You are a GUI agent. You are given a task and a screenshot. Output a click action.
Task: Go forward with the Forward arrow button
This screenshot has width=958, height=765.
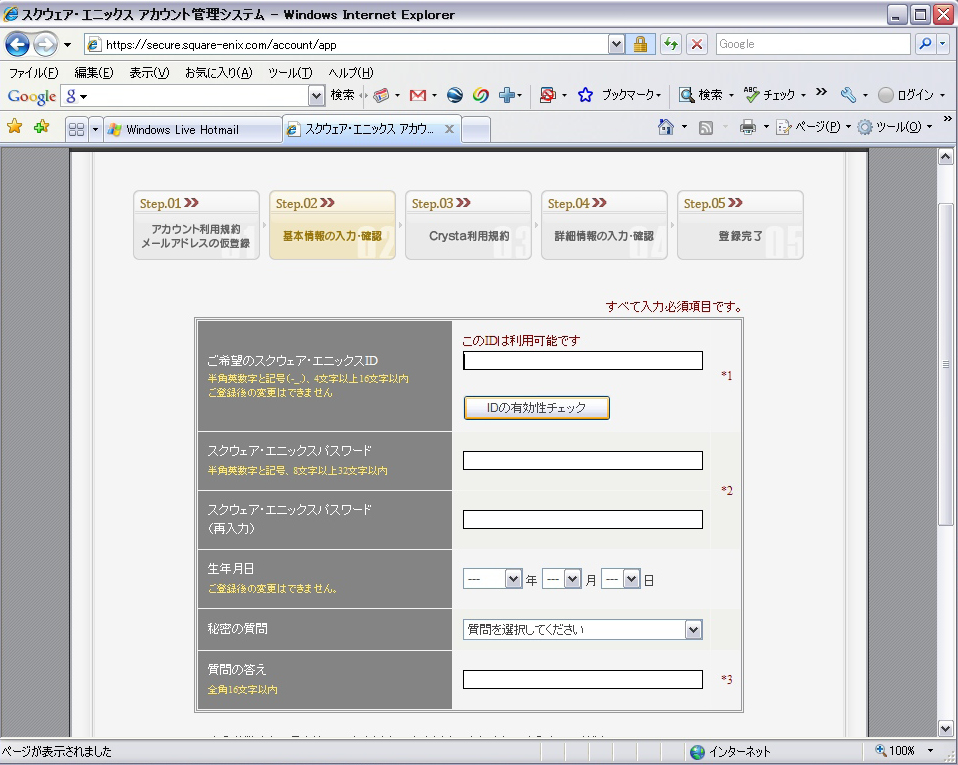tap(45, 44)
